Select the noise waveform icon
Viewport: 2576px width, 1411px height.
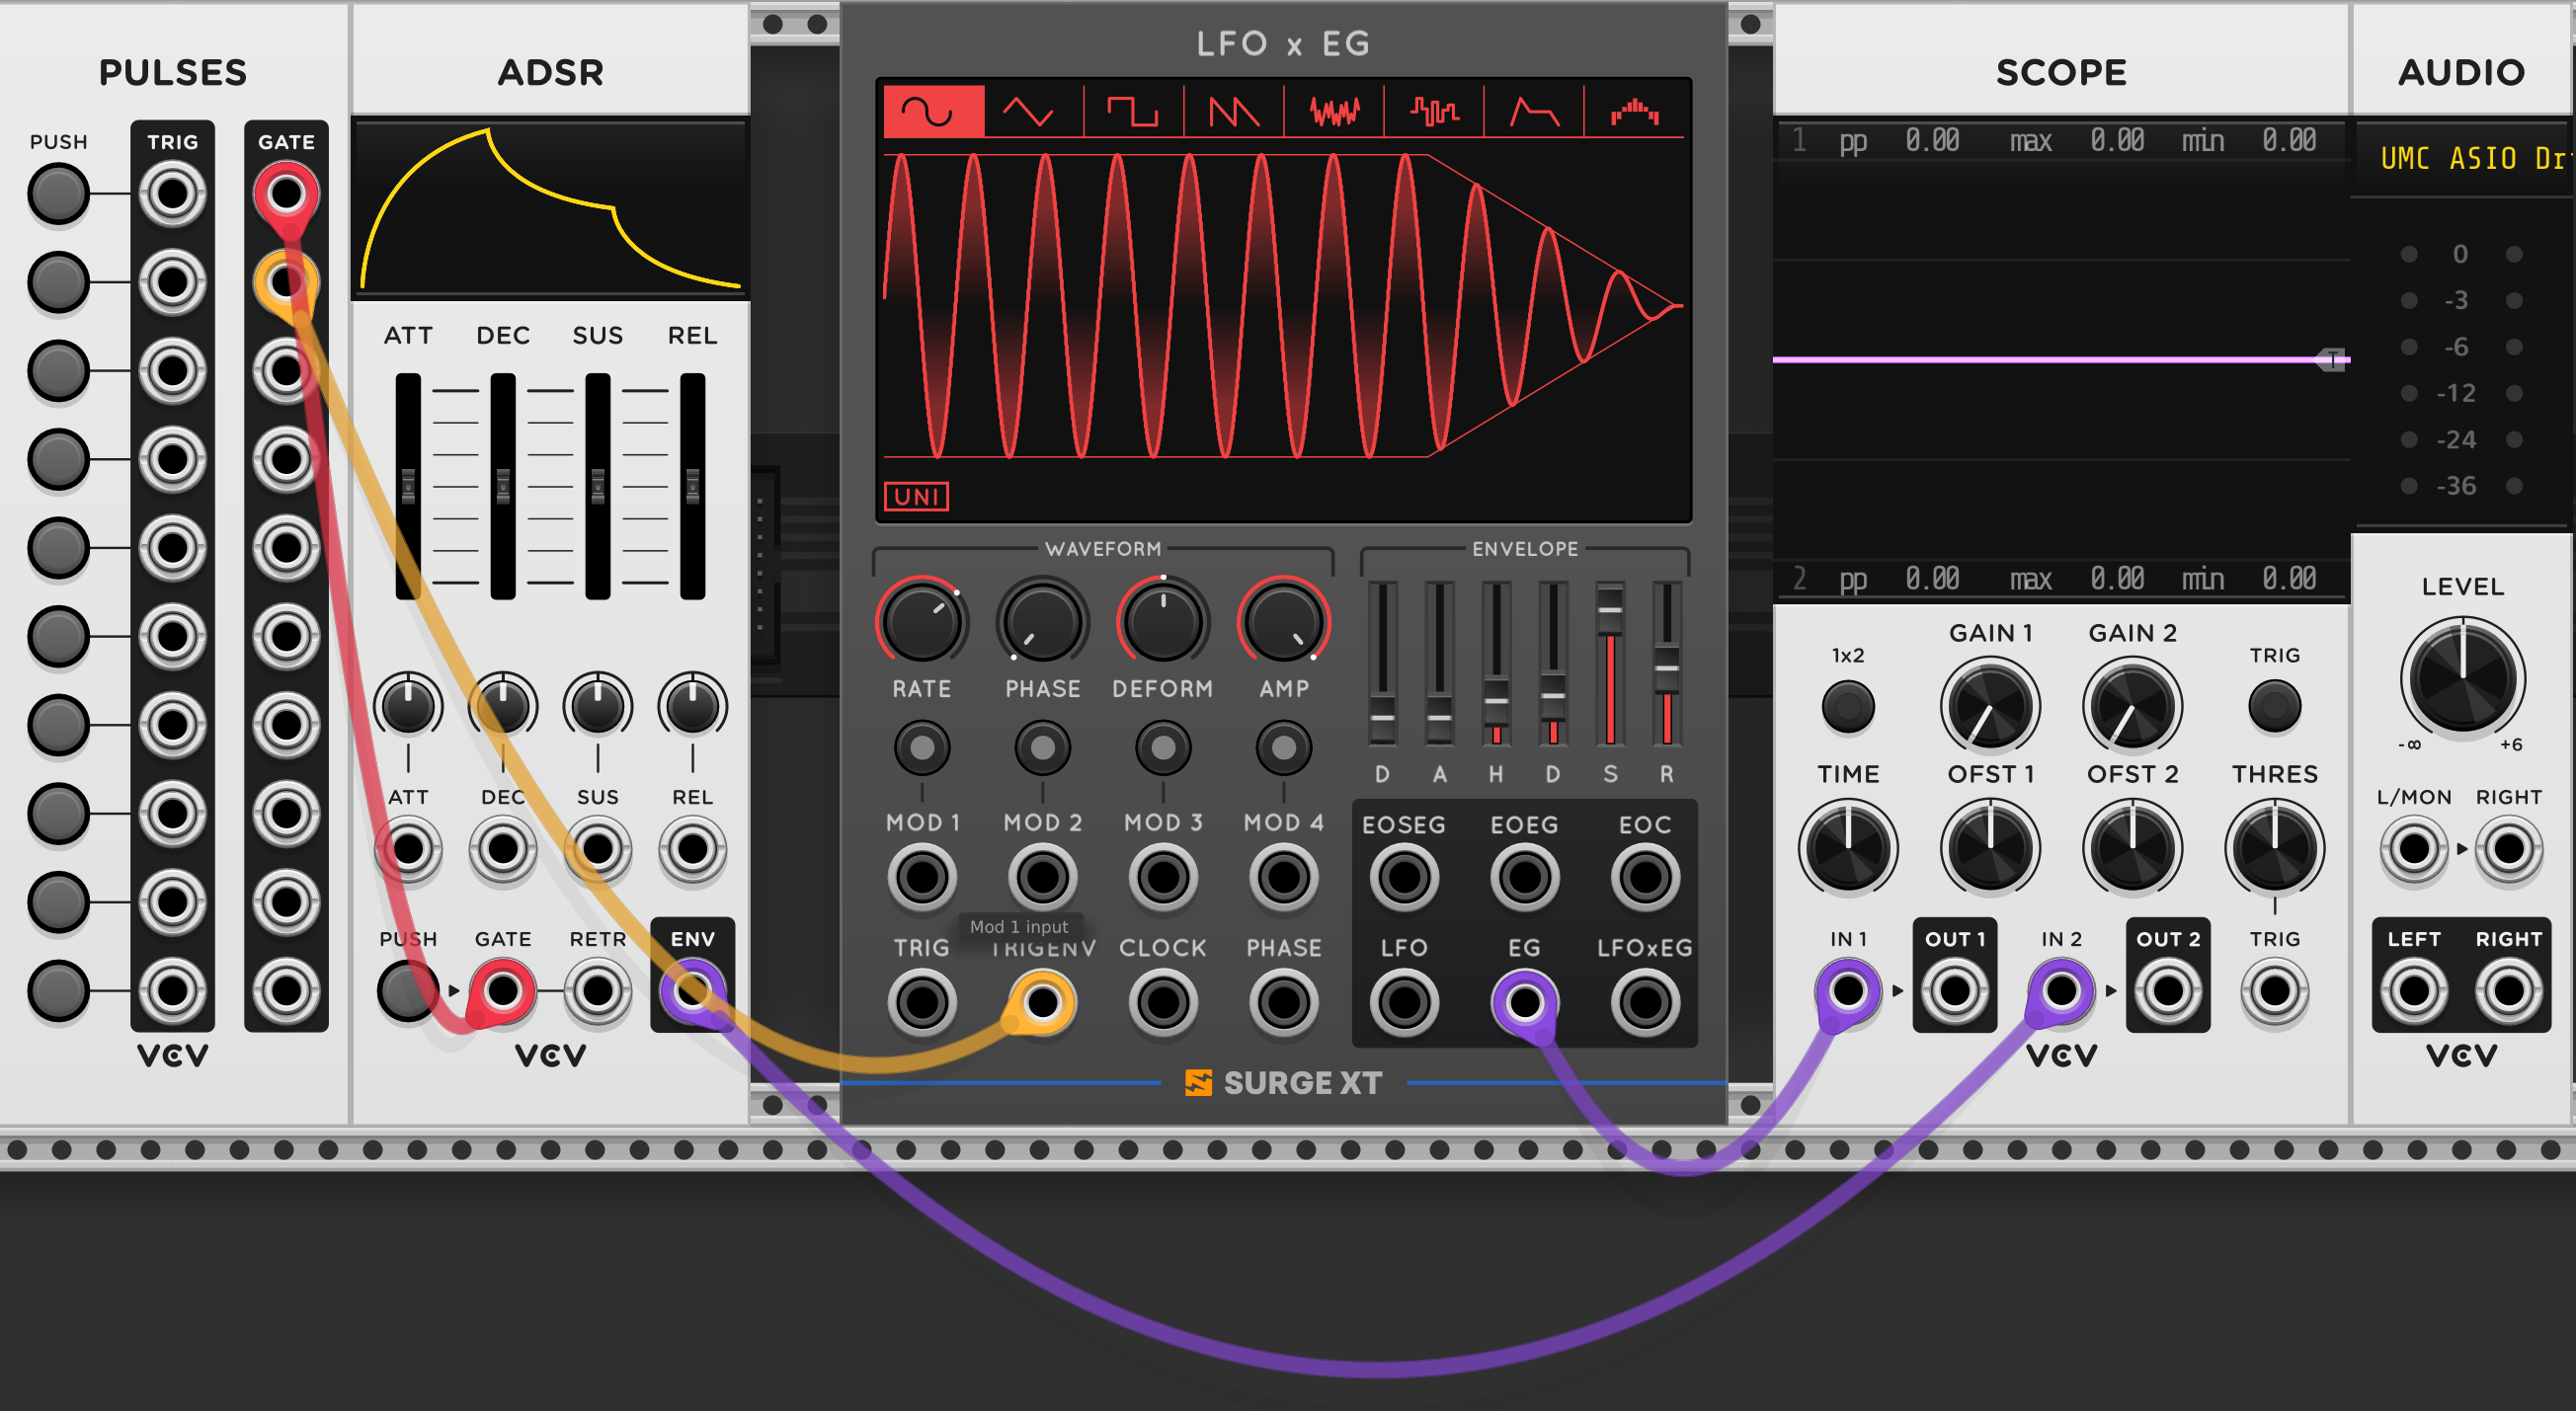coord(1335,111)
